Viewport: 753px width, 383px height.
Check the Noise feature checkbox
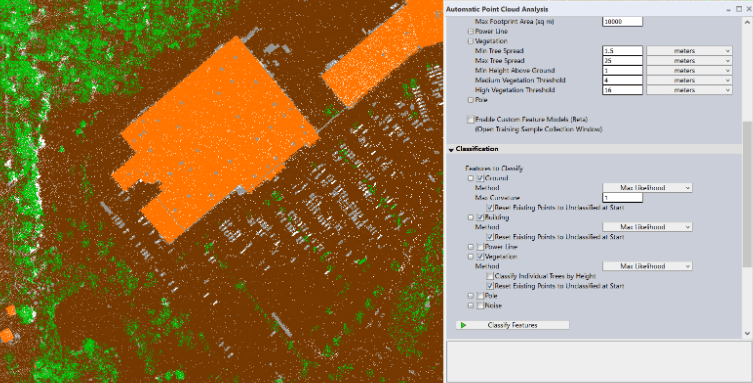tap(480, 305)
